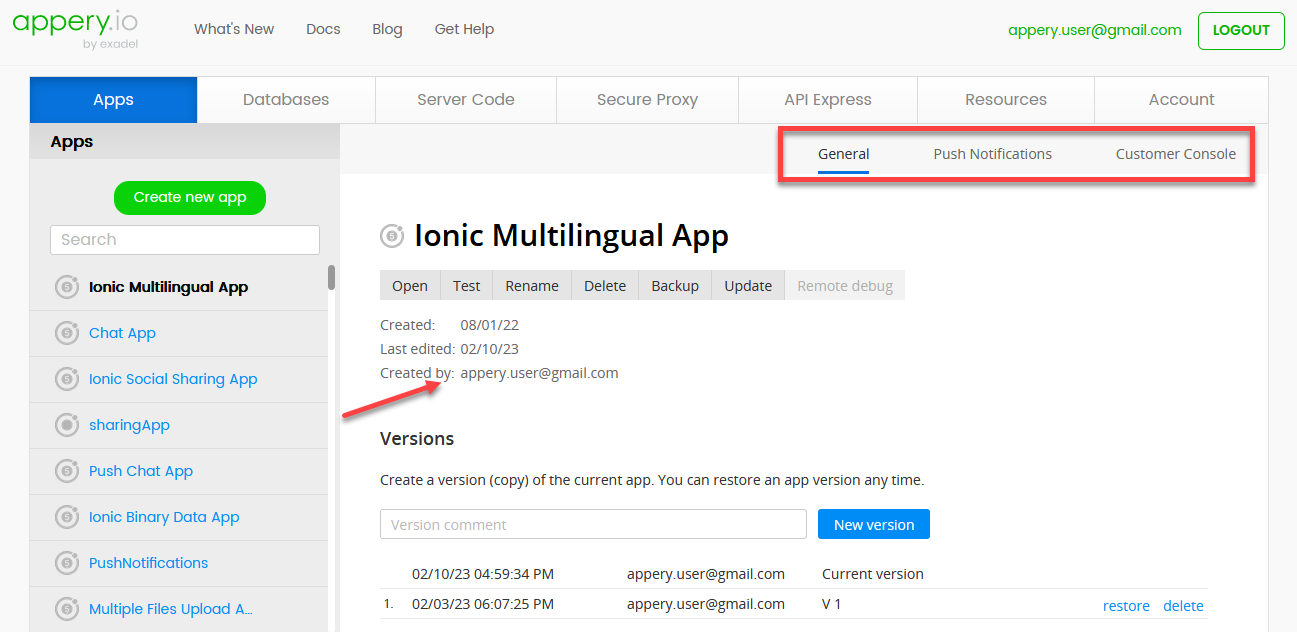Click the appery.io logo
1297x632 pixels.
(75, 30)
